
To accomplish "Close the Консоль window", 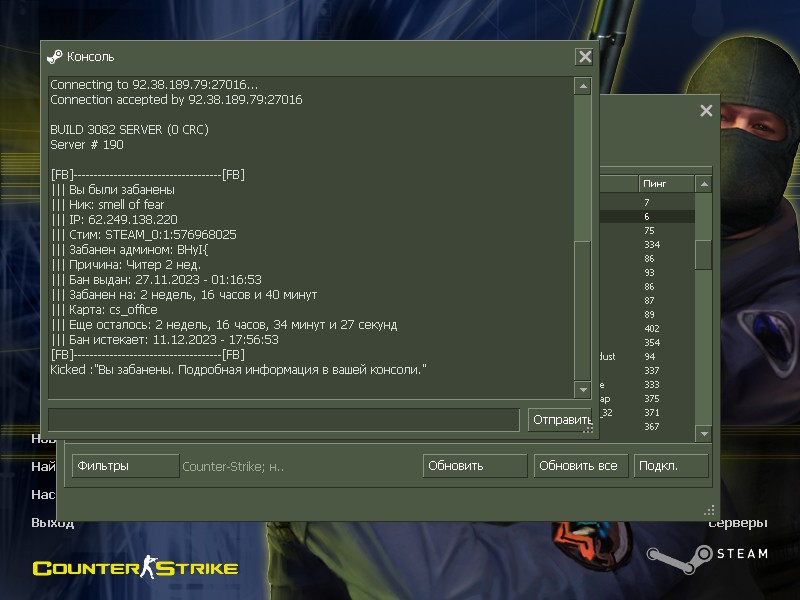I will (585, 57).
